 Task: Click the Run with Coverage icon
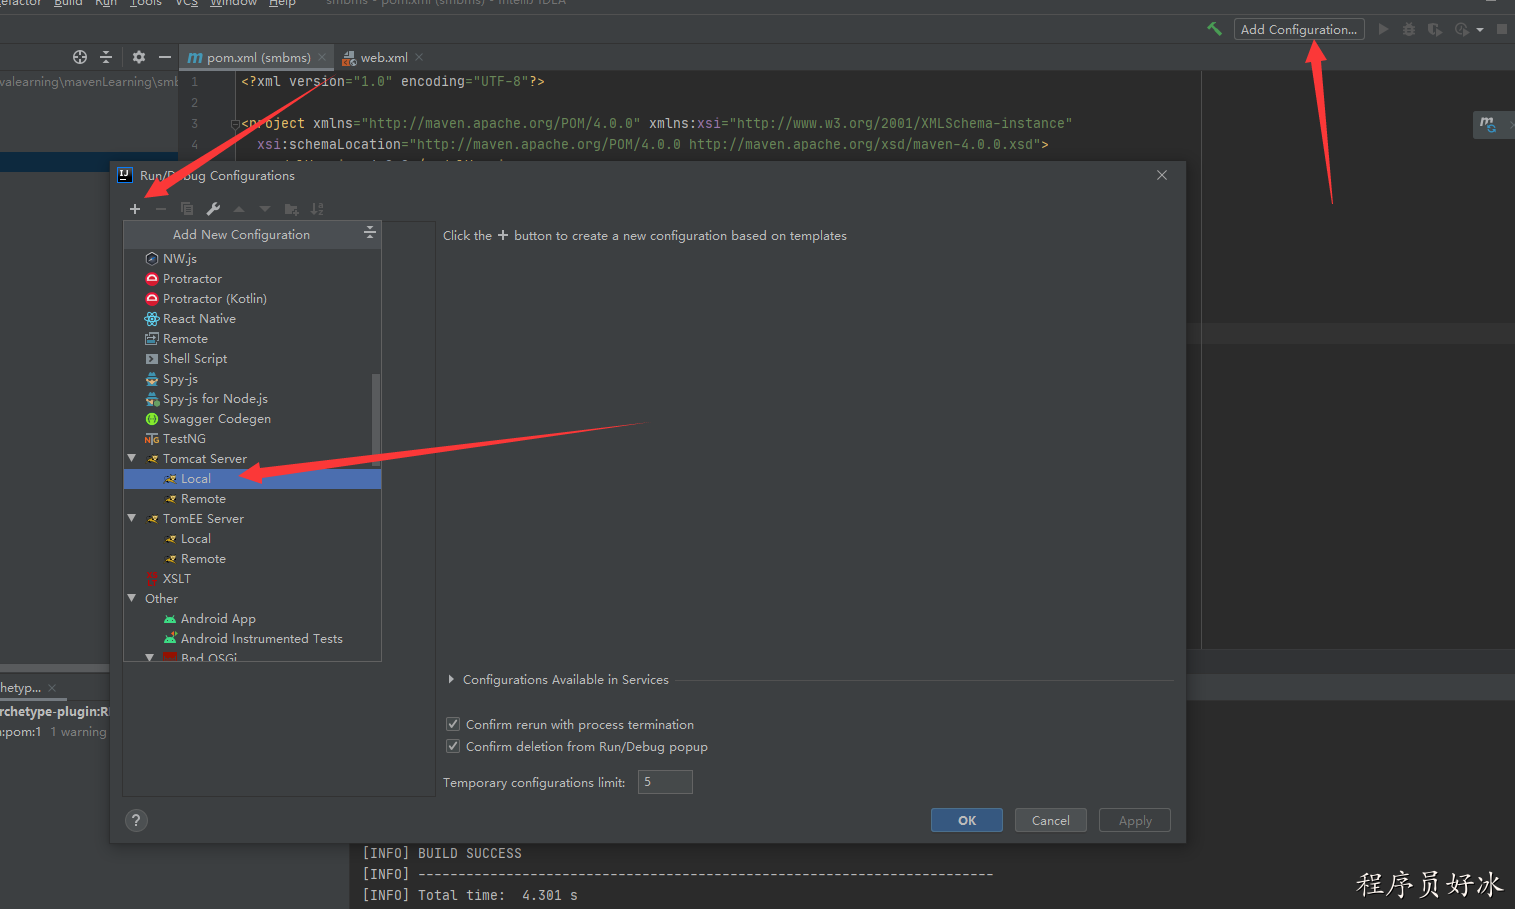tap(1435, 29)
